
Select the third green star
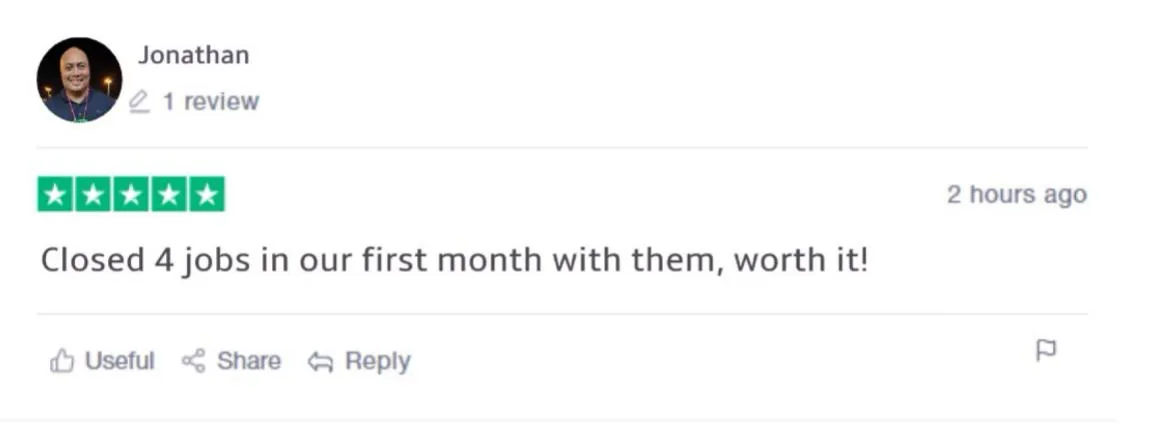tap(131, 194)
